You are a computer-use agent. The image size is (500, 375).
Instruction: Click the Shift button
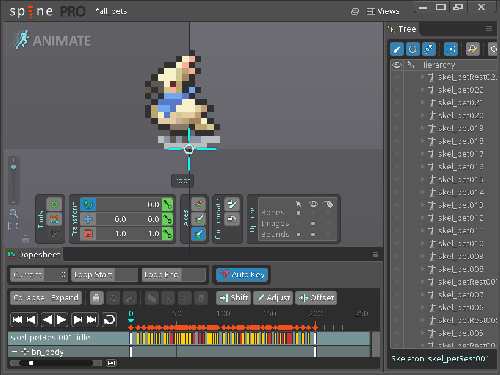(234, 298)
